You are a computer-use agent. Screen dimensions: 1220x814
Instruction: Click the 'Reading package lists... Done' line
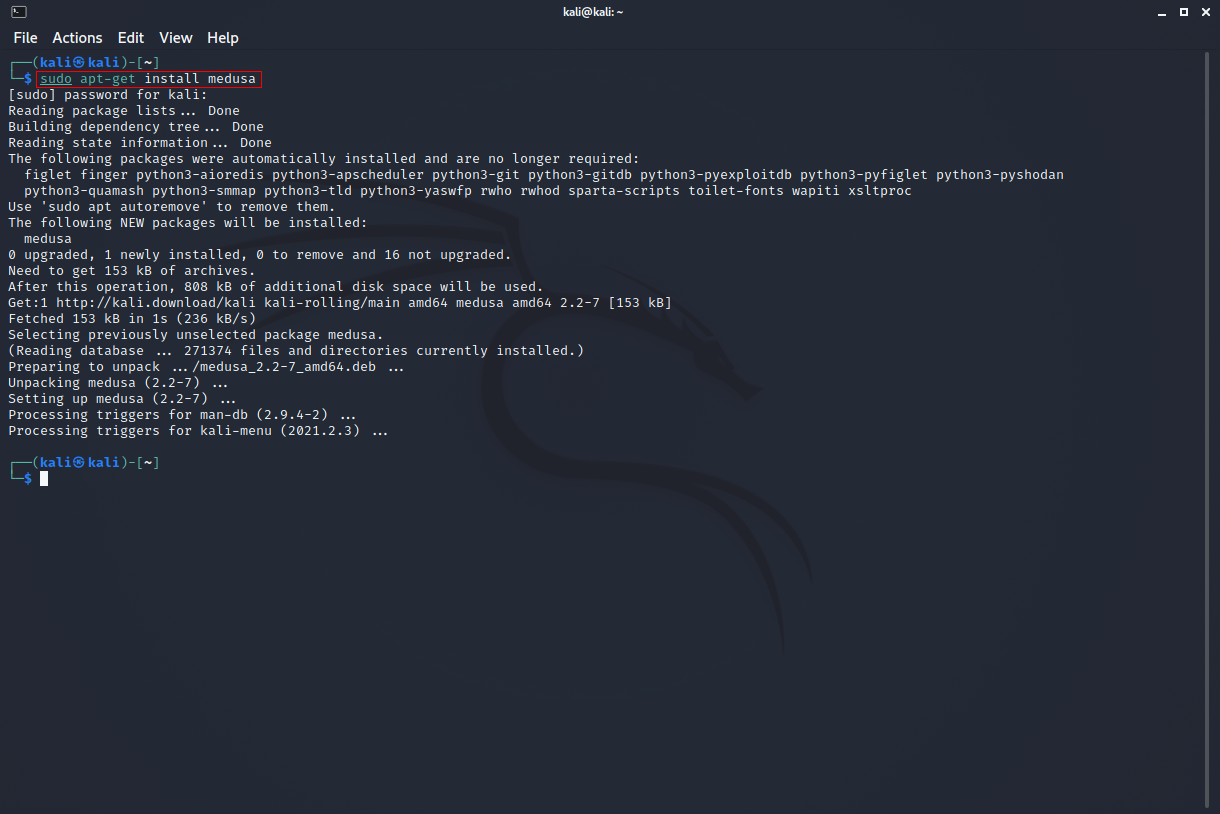[x=124, y=111]
